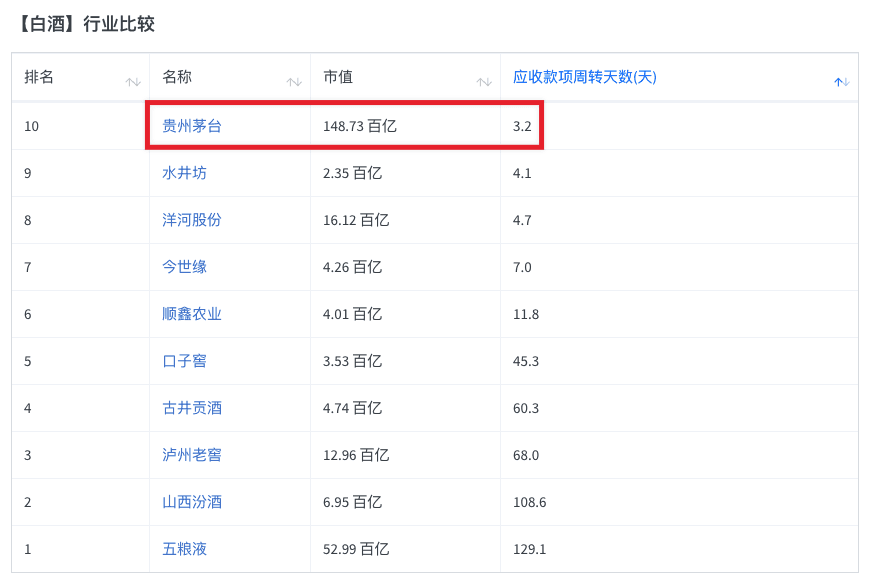This screenshot has width=872, height=583.
Task: Click the 市值 column header text
Action: [x=338, y=77]
